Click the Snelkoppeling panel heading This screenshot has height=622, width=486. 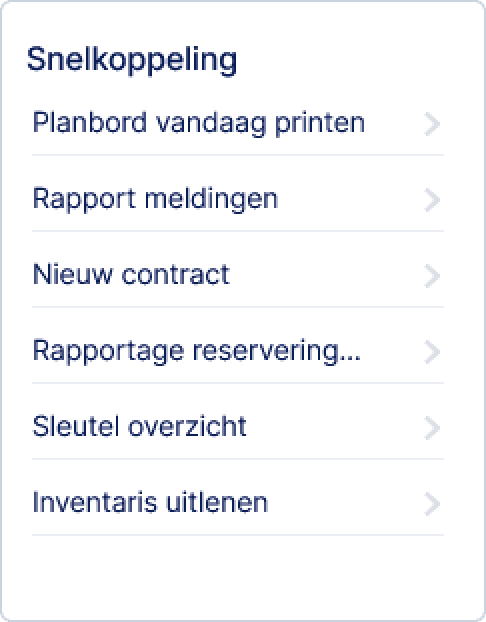pos(132,61)
